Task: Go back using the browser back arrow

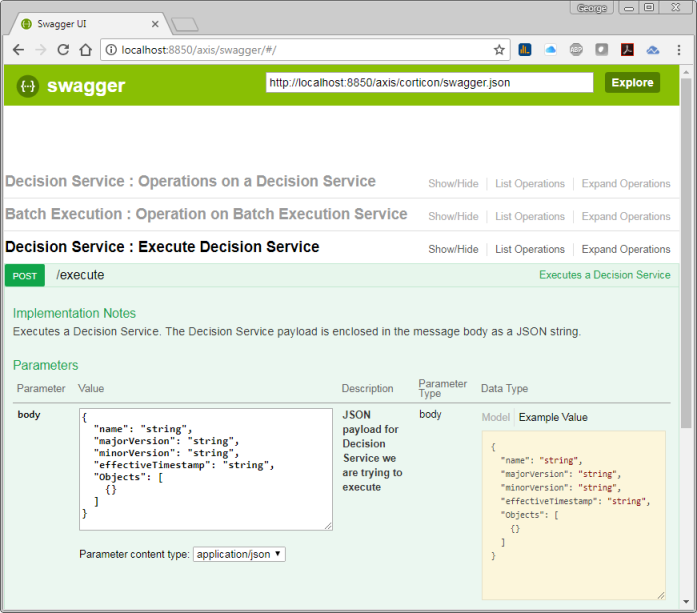Action: click(x=18, y=50)
